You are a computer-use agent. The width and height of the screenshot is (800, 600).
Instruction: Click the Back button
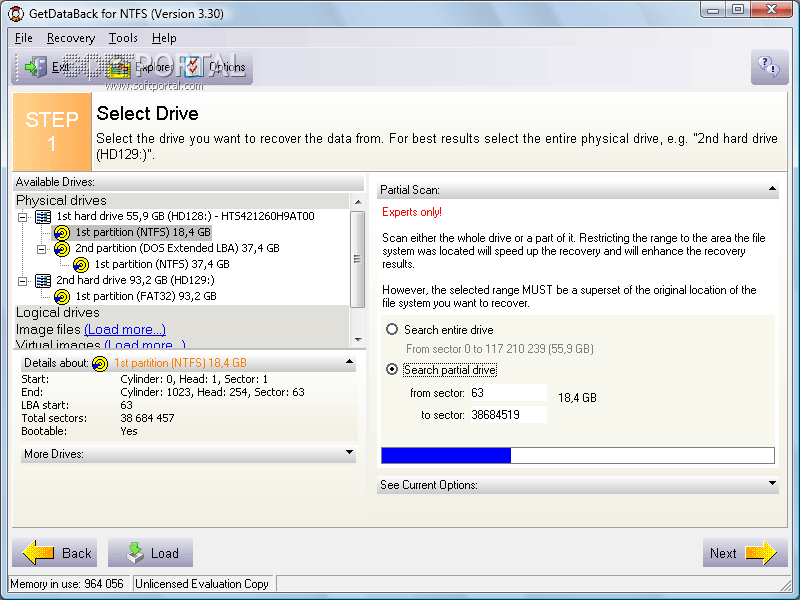[x=55, y=553]
